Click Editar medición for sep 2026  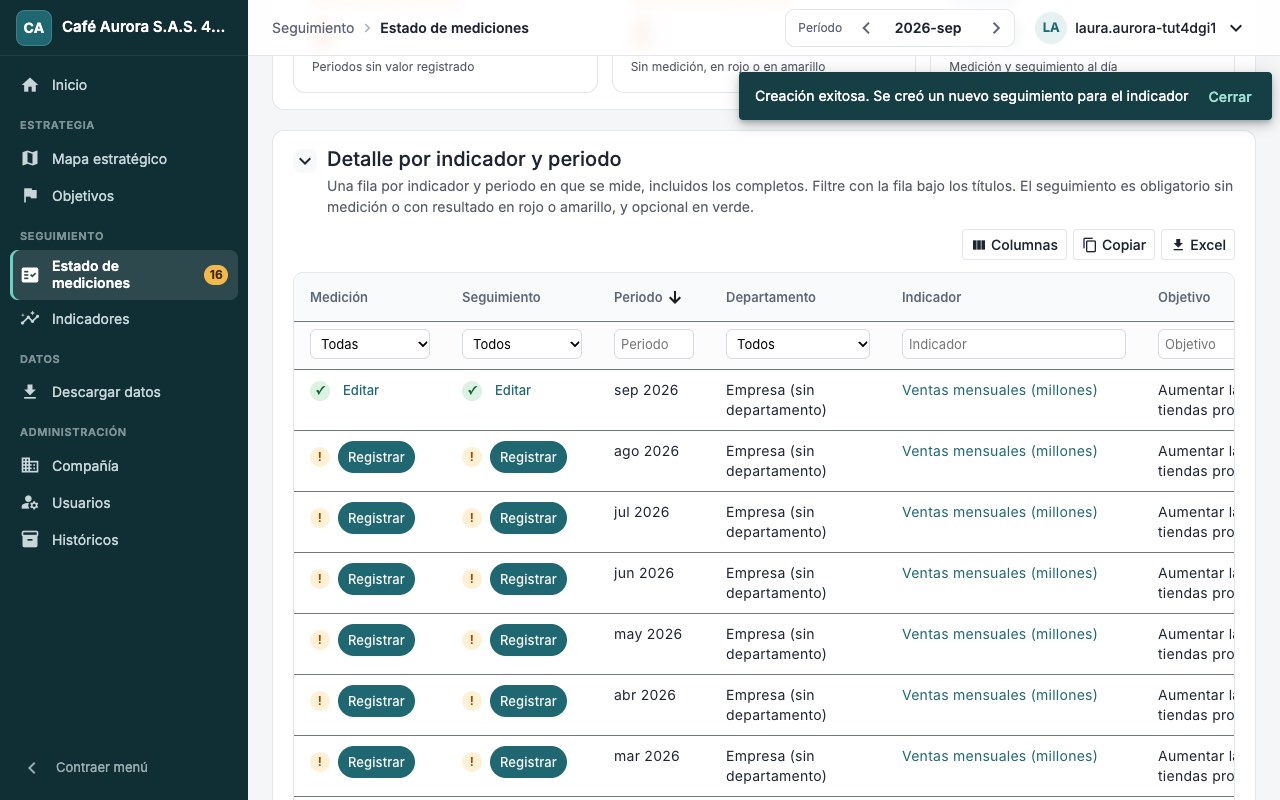(361, 391)
